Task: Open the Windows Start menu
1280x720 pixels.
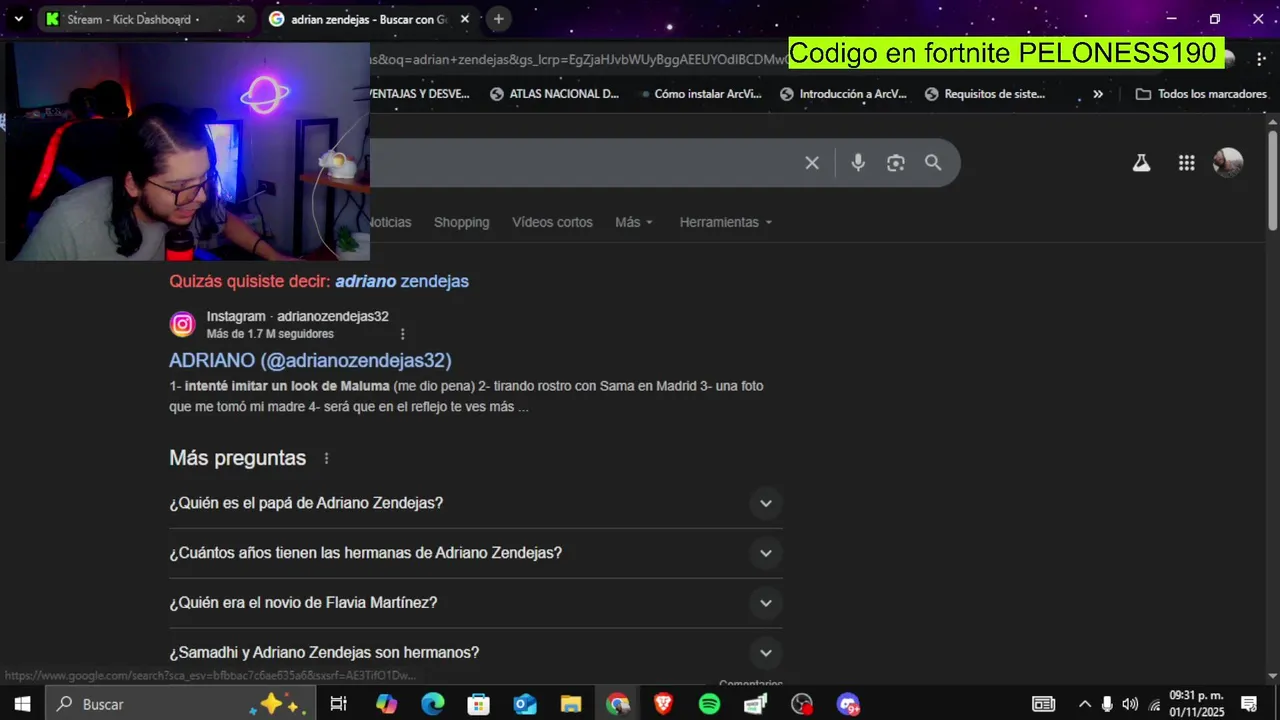Action: tap(22, 704)
